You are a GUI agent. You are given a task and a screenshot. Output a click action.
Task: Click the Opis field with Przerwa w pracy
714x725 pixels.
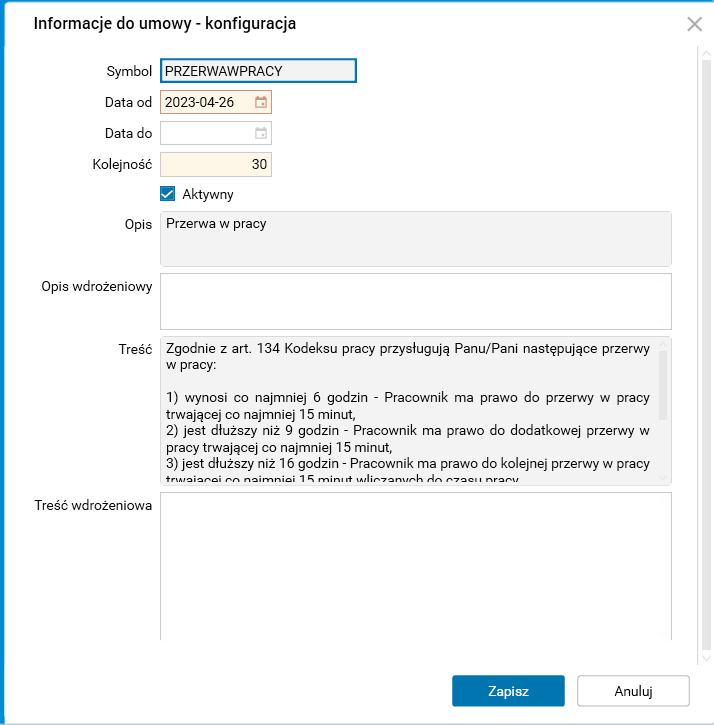[x=415, y=238]
